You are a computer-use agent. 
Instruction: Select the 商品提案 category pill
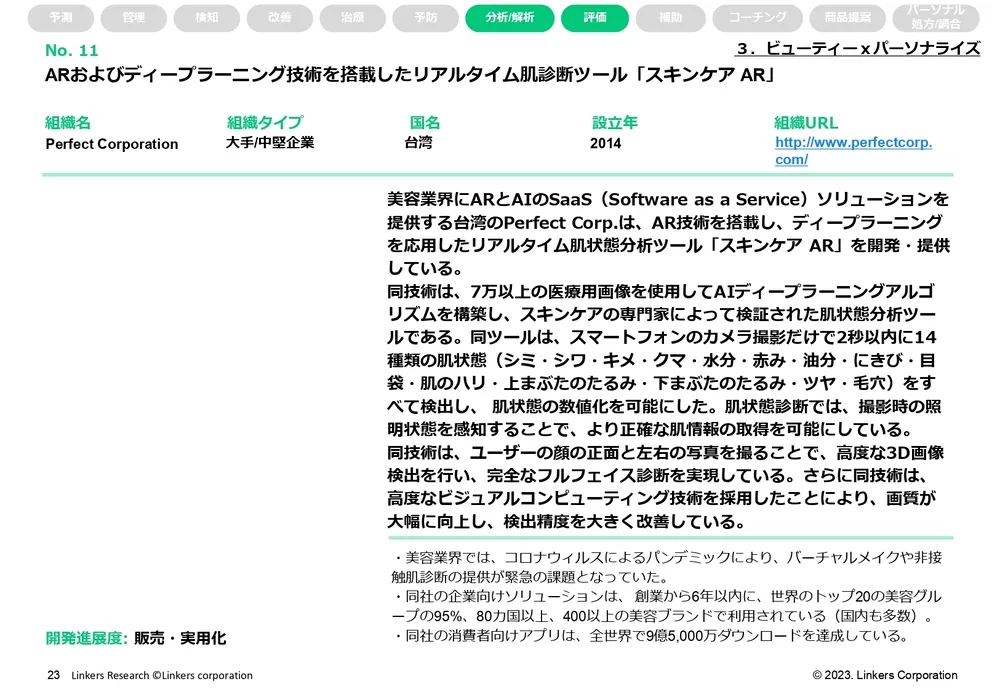click(846, 17)
